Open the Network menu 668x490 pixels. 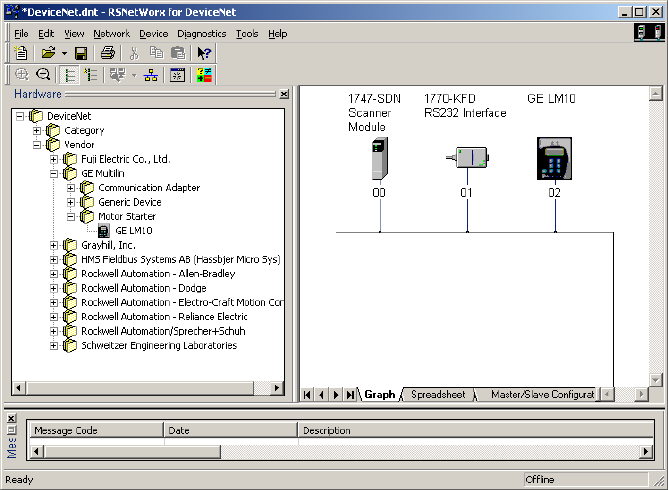(x=111, y=33)
